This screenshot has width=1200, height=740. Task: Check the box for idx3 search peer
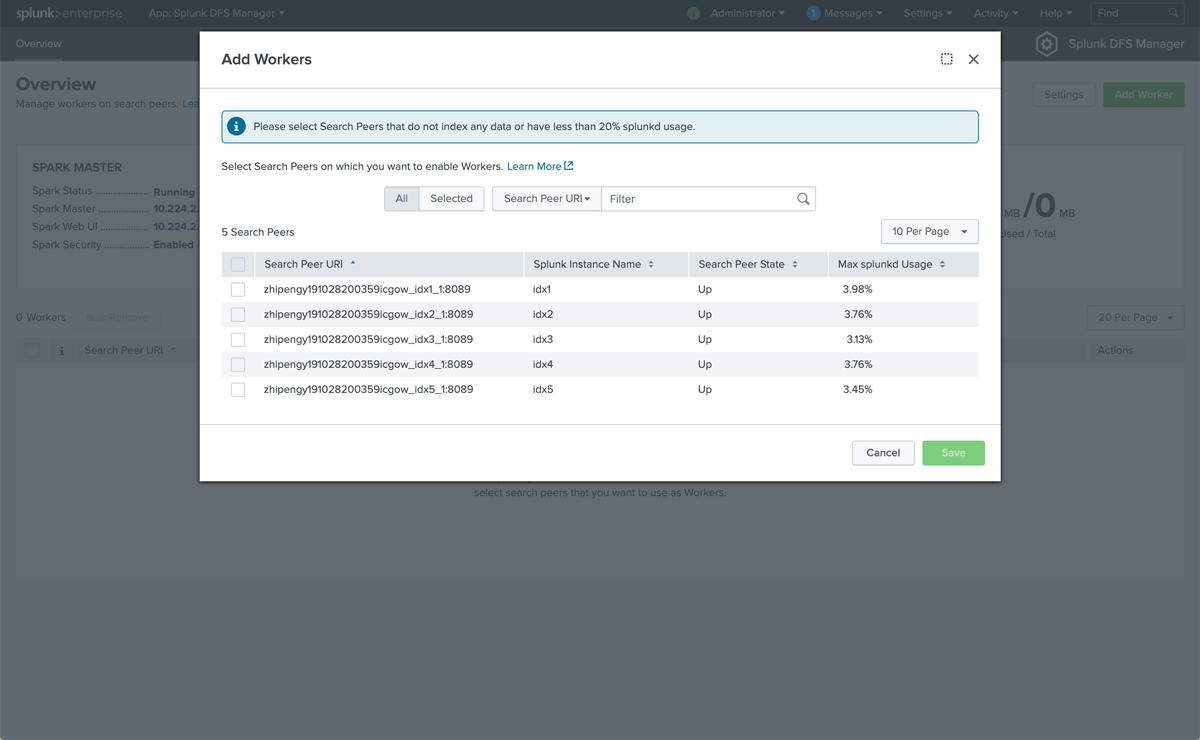pyautogui.click(x=238, y=339)
